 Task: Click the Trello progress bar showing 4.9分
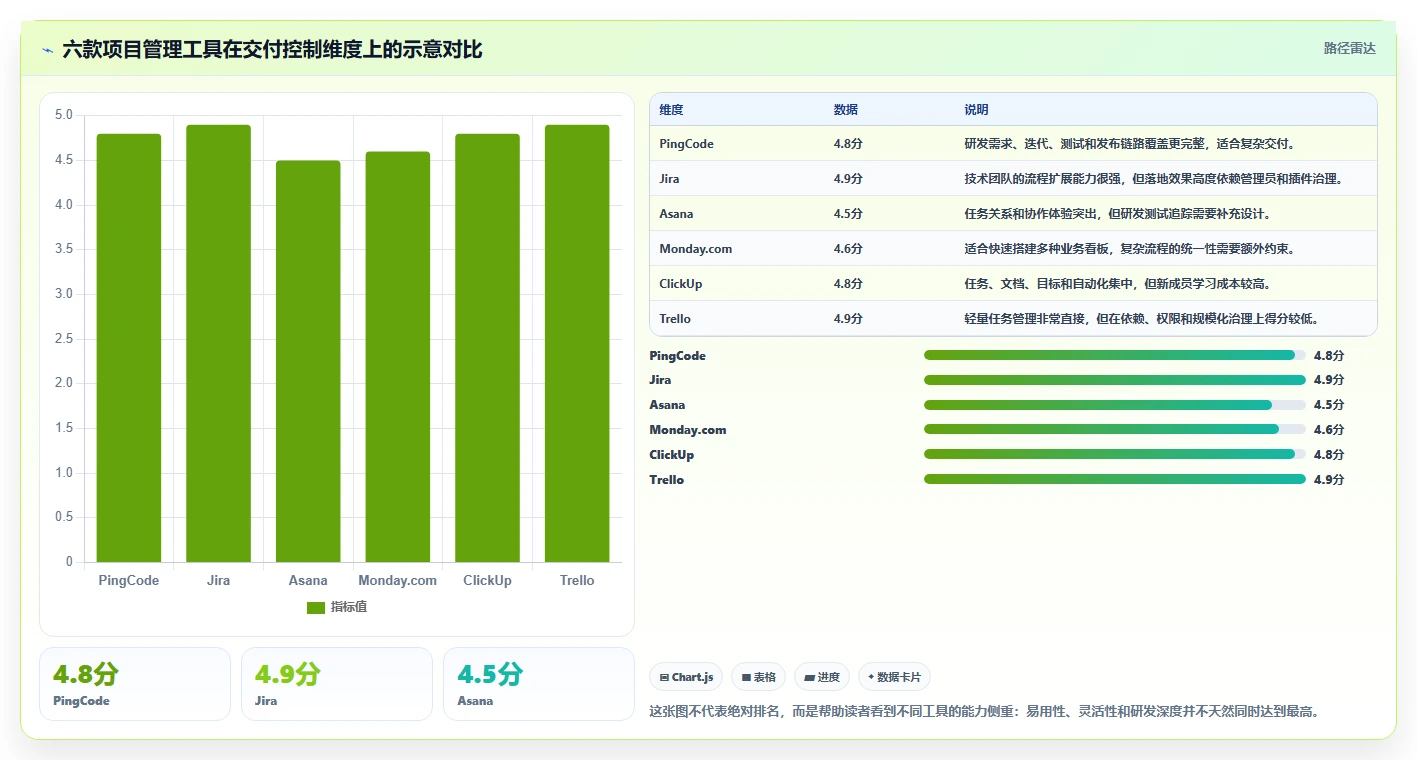(x=1115, y=479)
